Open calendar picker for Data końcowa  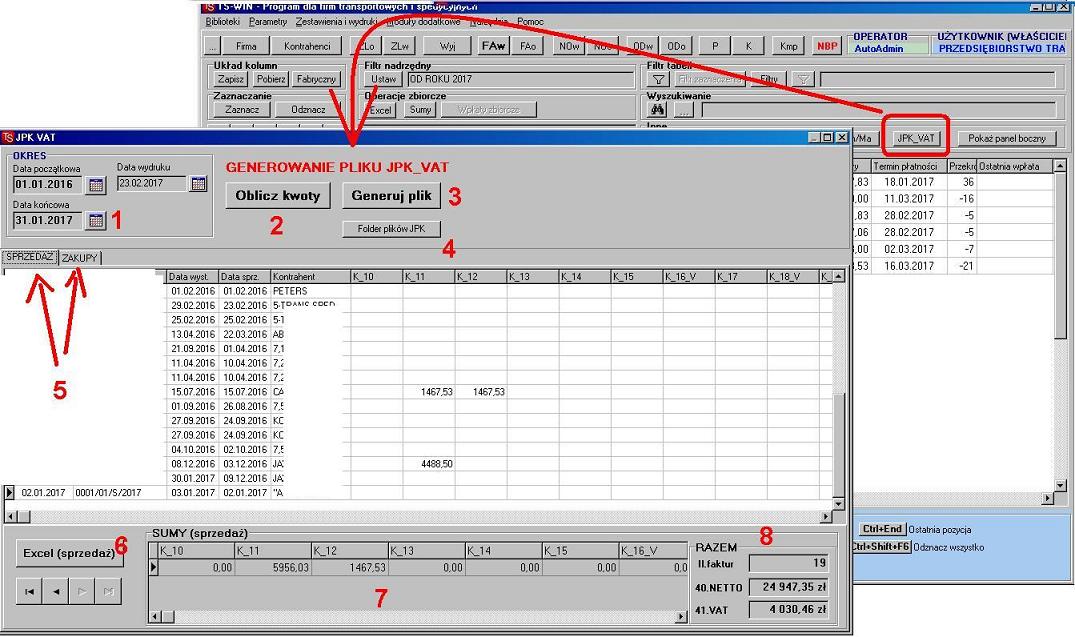pyautogui.click(x=96, y=221)
